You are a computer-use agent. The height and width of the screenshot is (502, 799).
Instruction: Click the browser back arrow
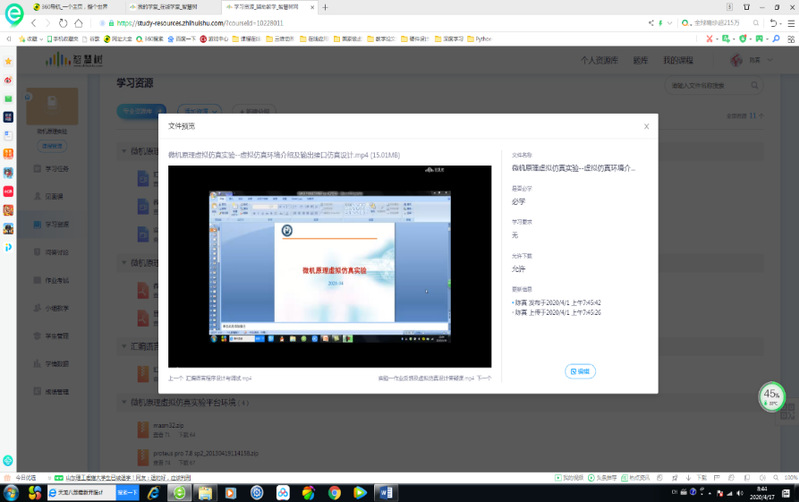pos(33,22)
